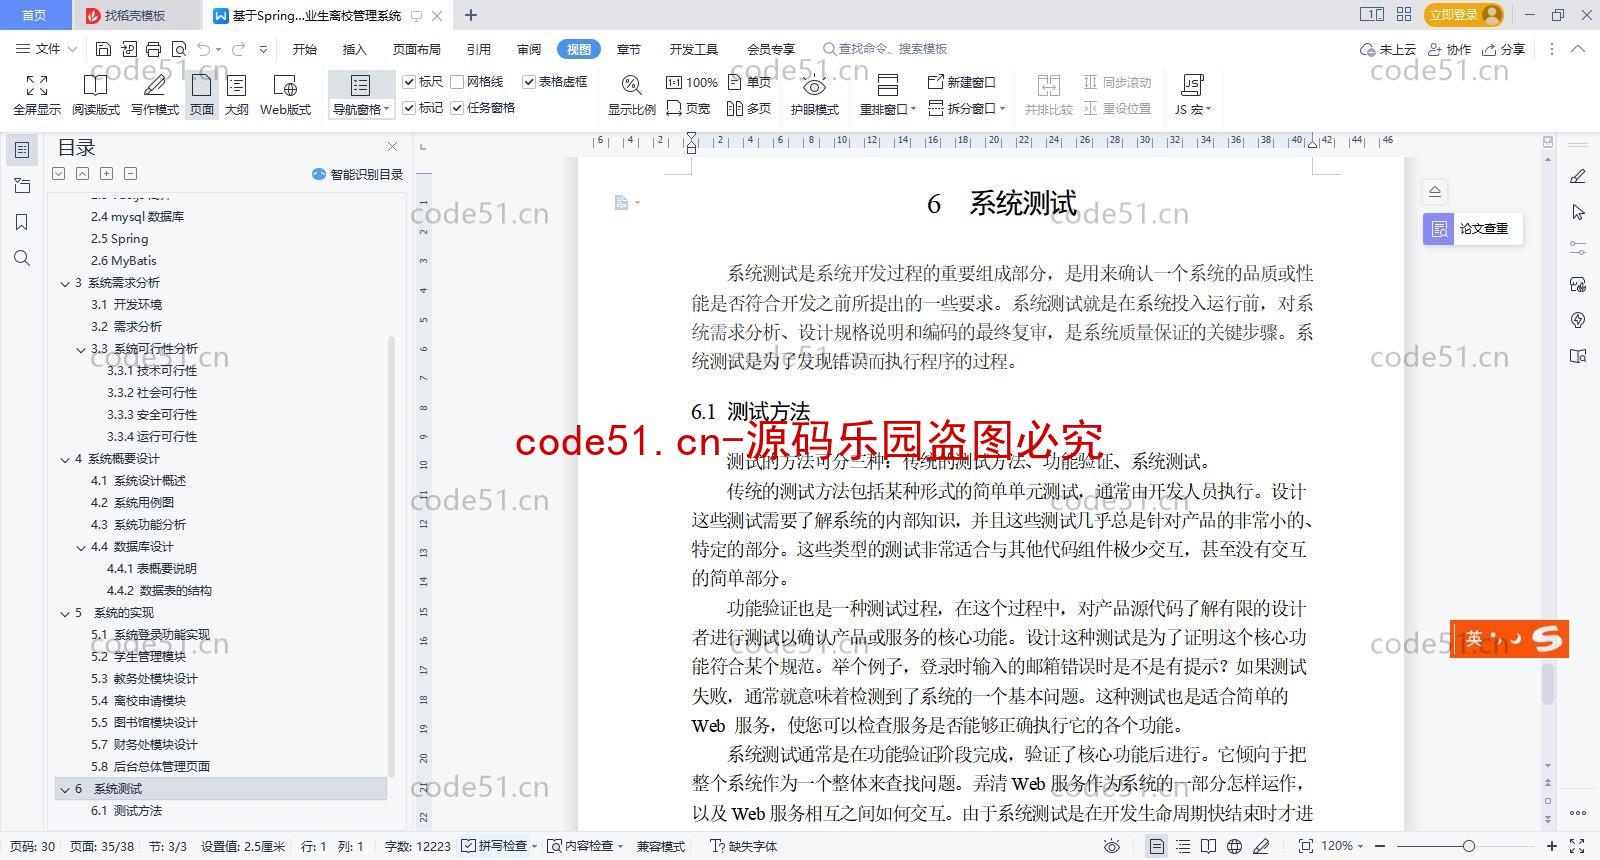Select 4.2 系统用例图 in outline

click(x=132, y=503)
